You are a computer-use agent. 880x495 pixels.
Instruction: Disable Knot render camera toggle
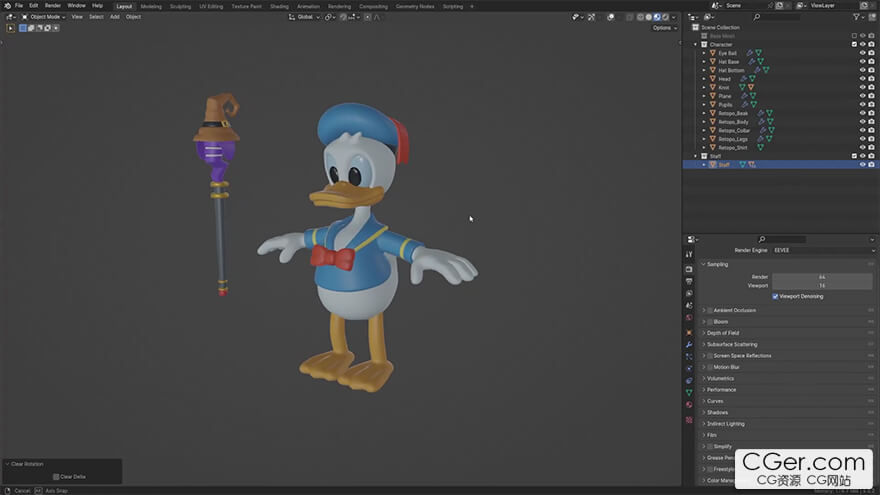tap(872, 88)
